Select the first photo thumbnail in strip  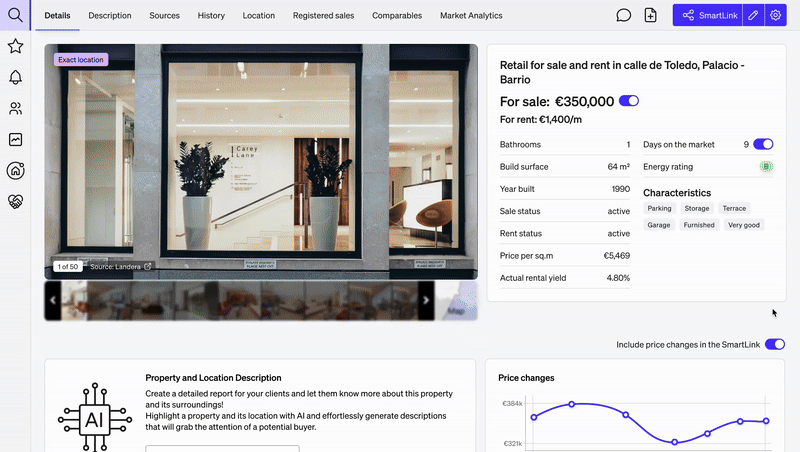point(74,300)
